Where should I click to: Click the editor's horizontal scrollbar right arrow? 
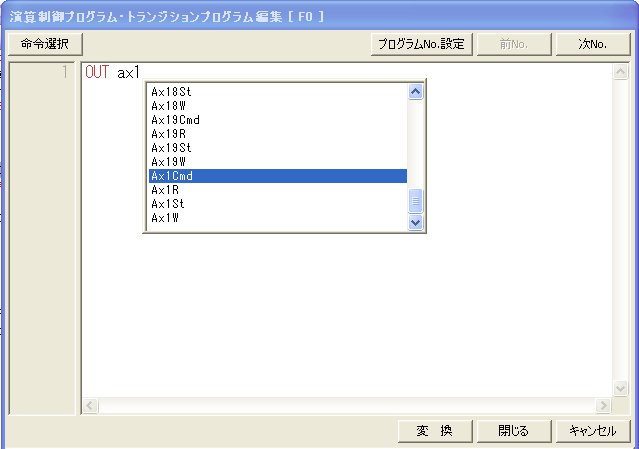(603, 405)
